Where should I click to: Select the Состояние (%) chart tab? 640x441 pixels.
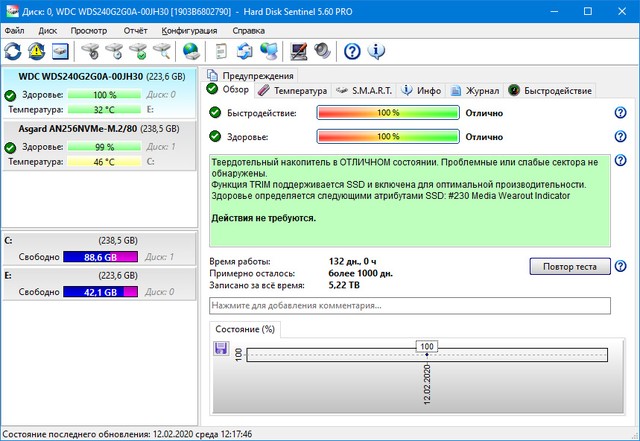tap(245, 329)
